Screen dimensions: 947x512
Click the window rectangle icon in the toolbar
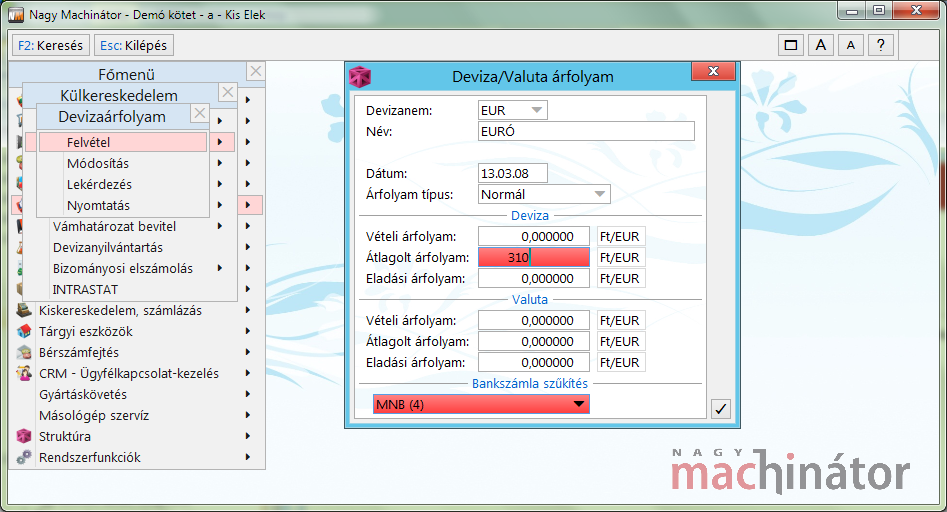(x=791, y=45)
